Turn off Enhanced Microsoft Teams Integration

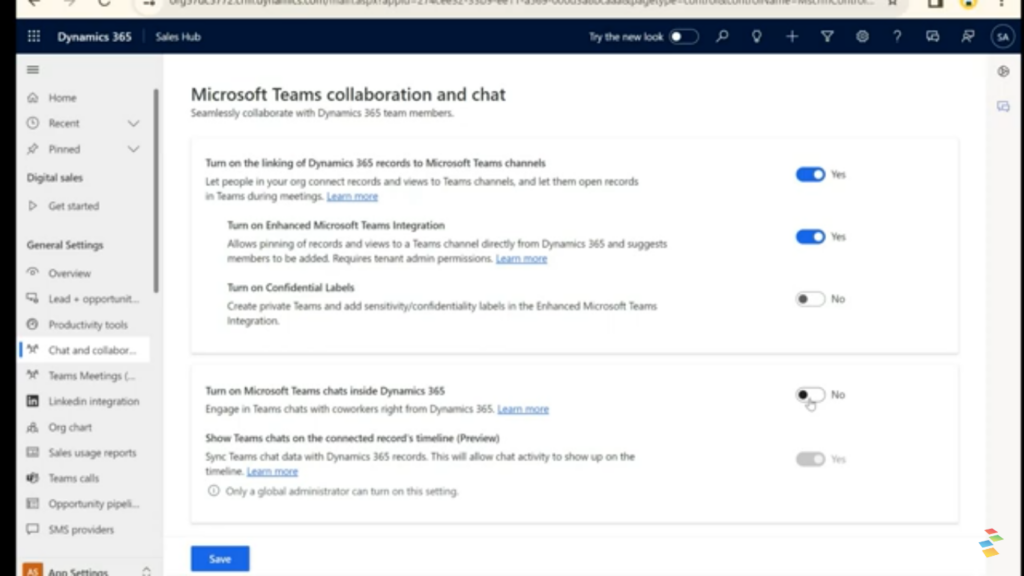[810, 236]
